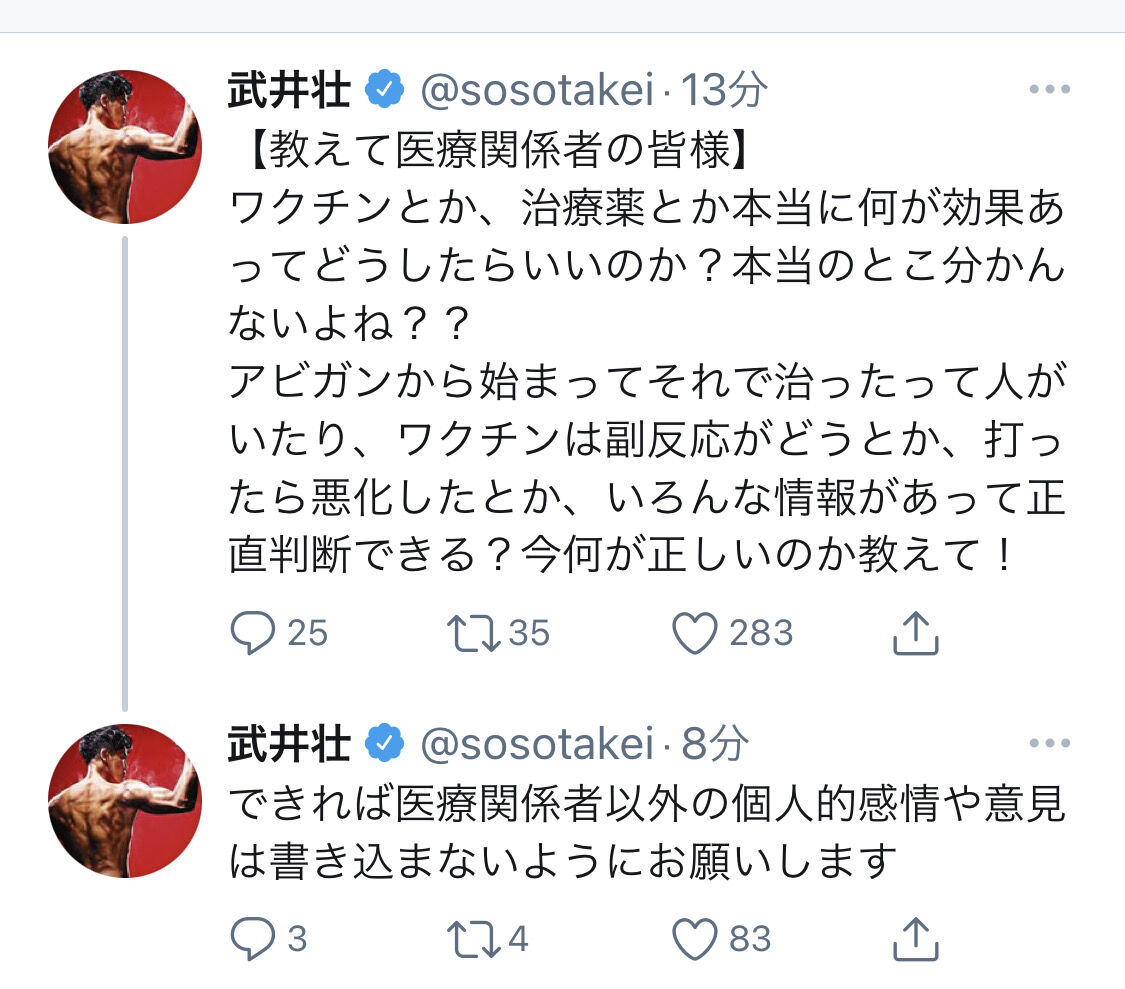
Task: Open @sosotakei handle on first tweet
Action: pos(539,91)
